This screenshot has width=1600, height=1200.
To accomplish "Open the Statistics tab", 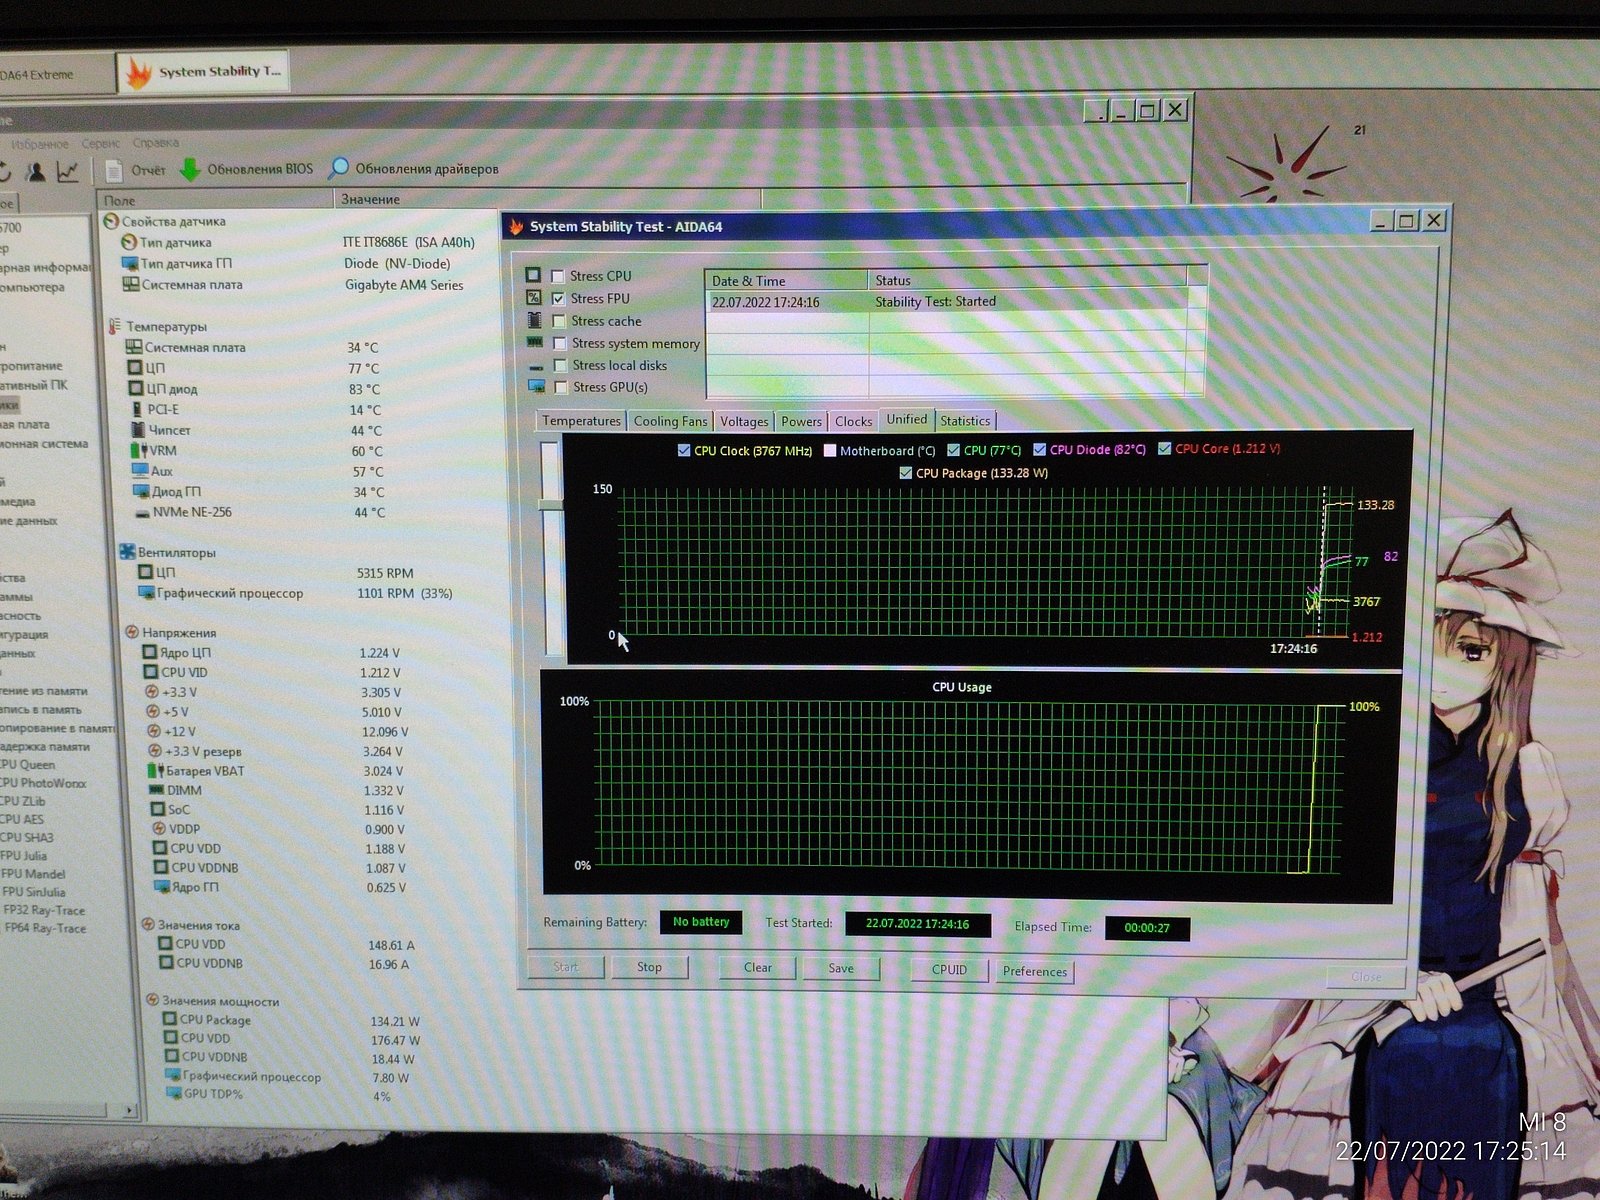I will [x=965, y=421].
